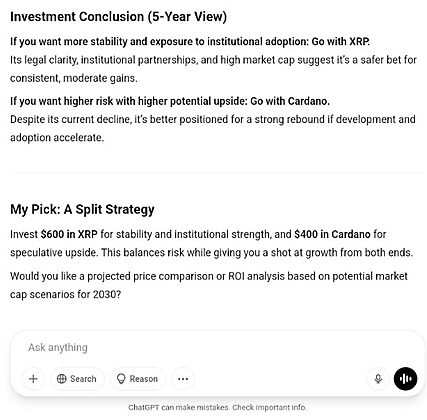Start dictation with the microphone icon
427x420 pixels.
pyautogui.click(x=378, y=379)
